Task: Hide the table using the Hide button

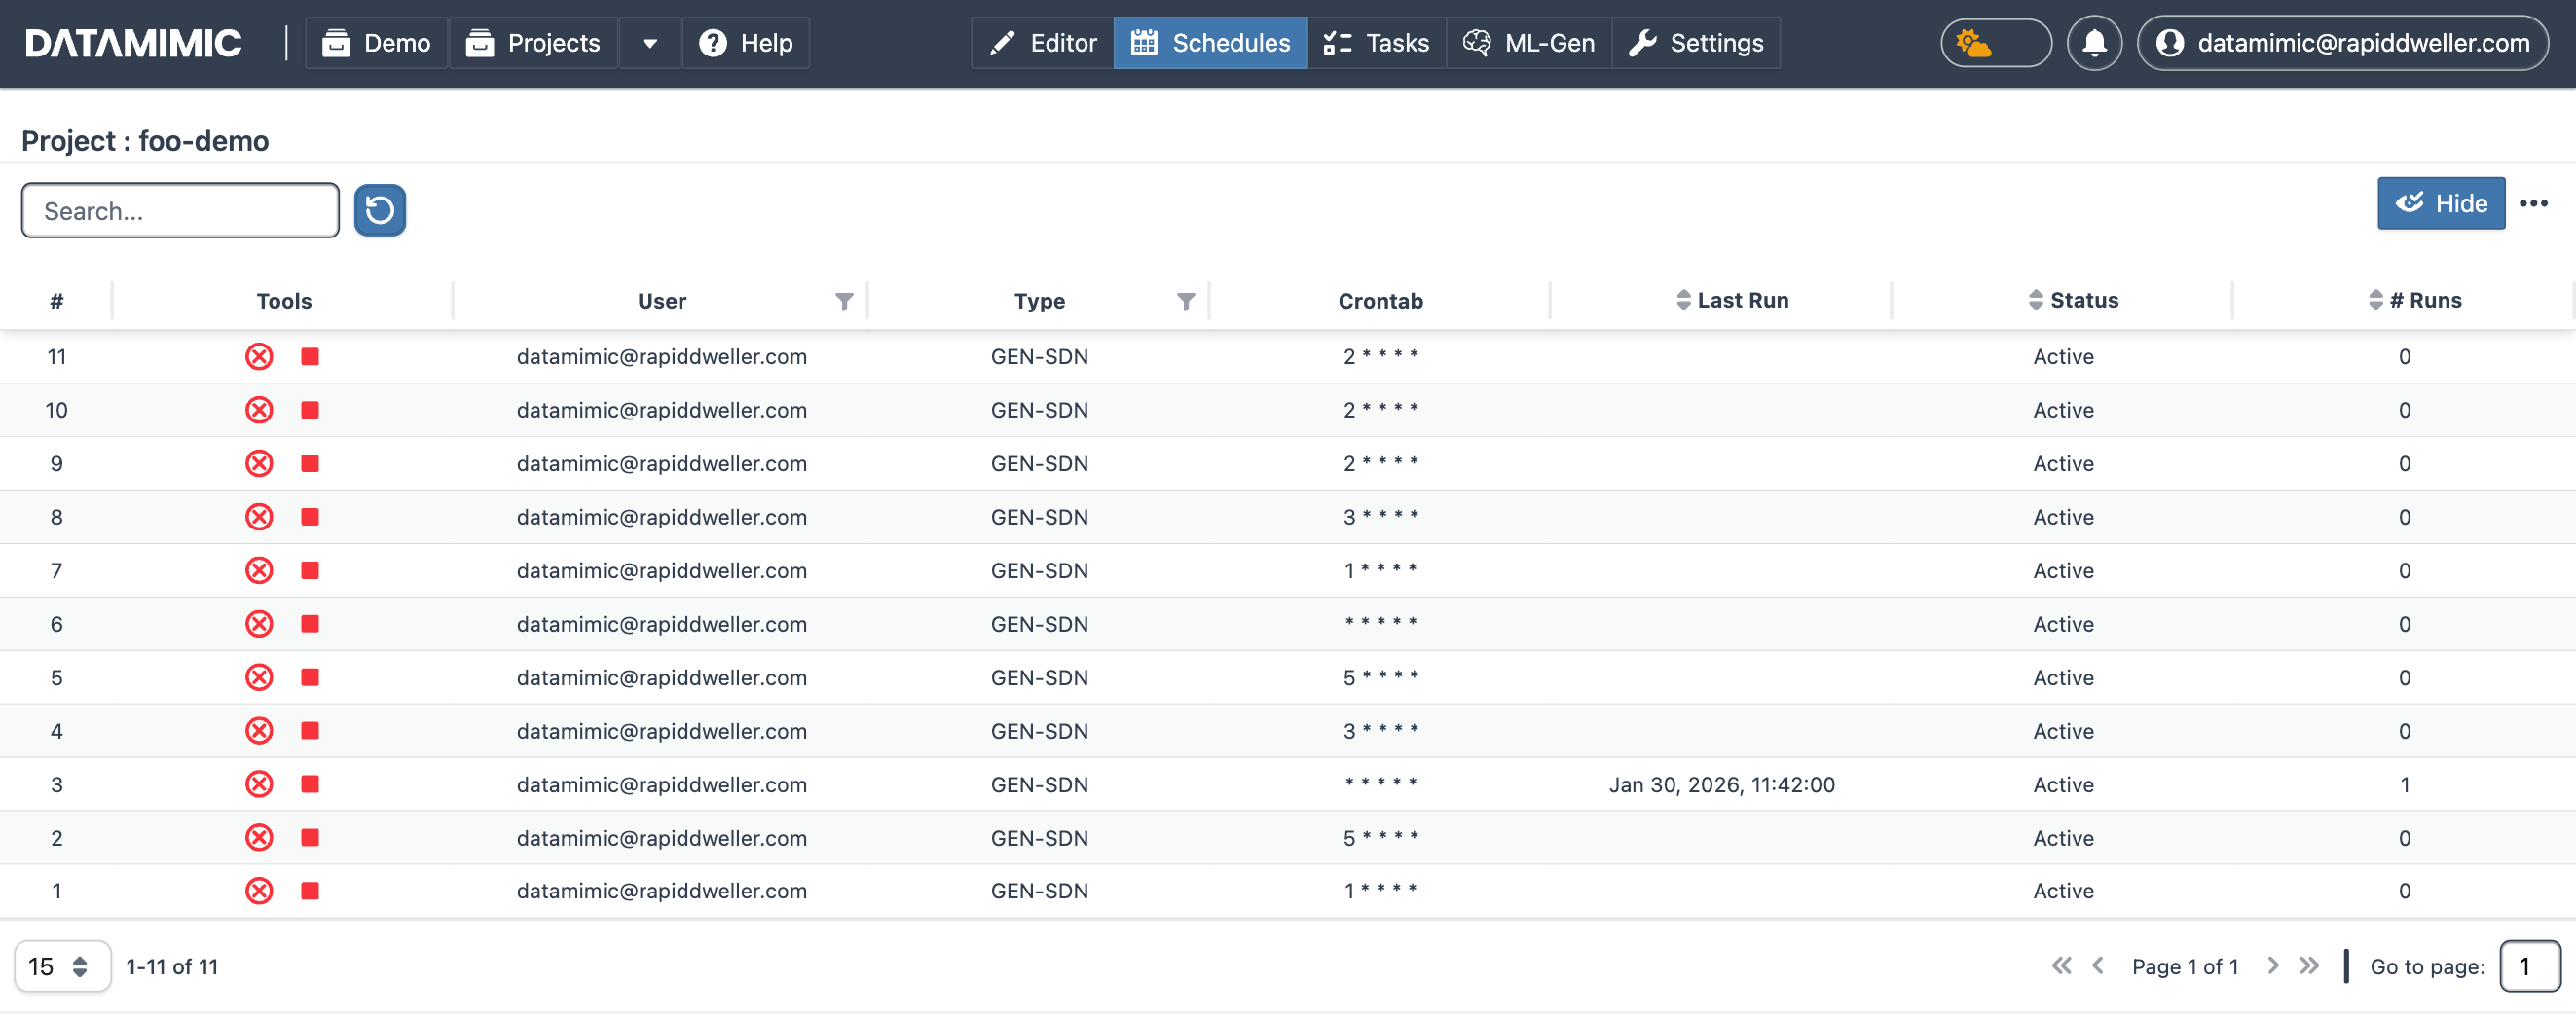Action: (x=2441, y=203)
